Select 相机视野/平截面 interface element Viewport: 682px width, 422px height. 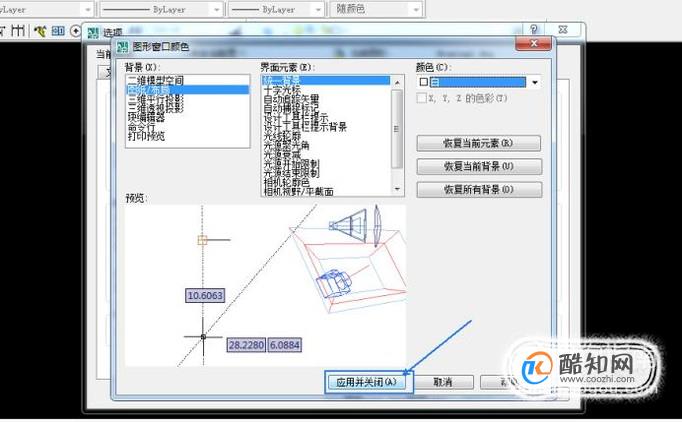click(298, 191)
